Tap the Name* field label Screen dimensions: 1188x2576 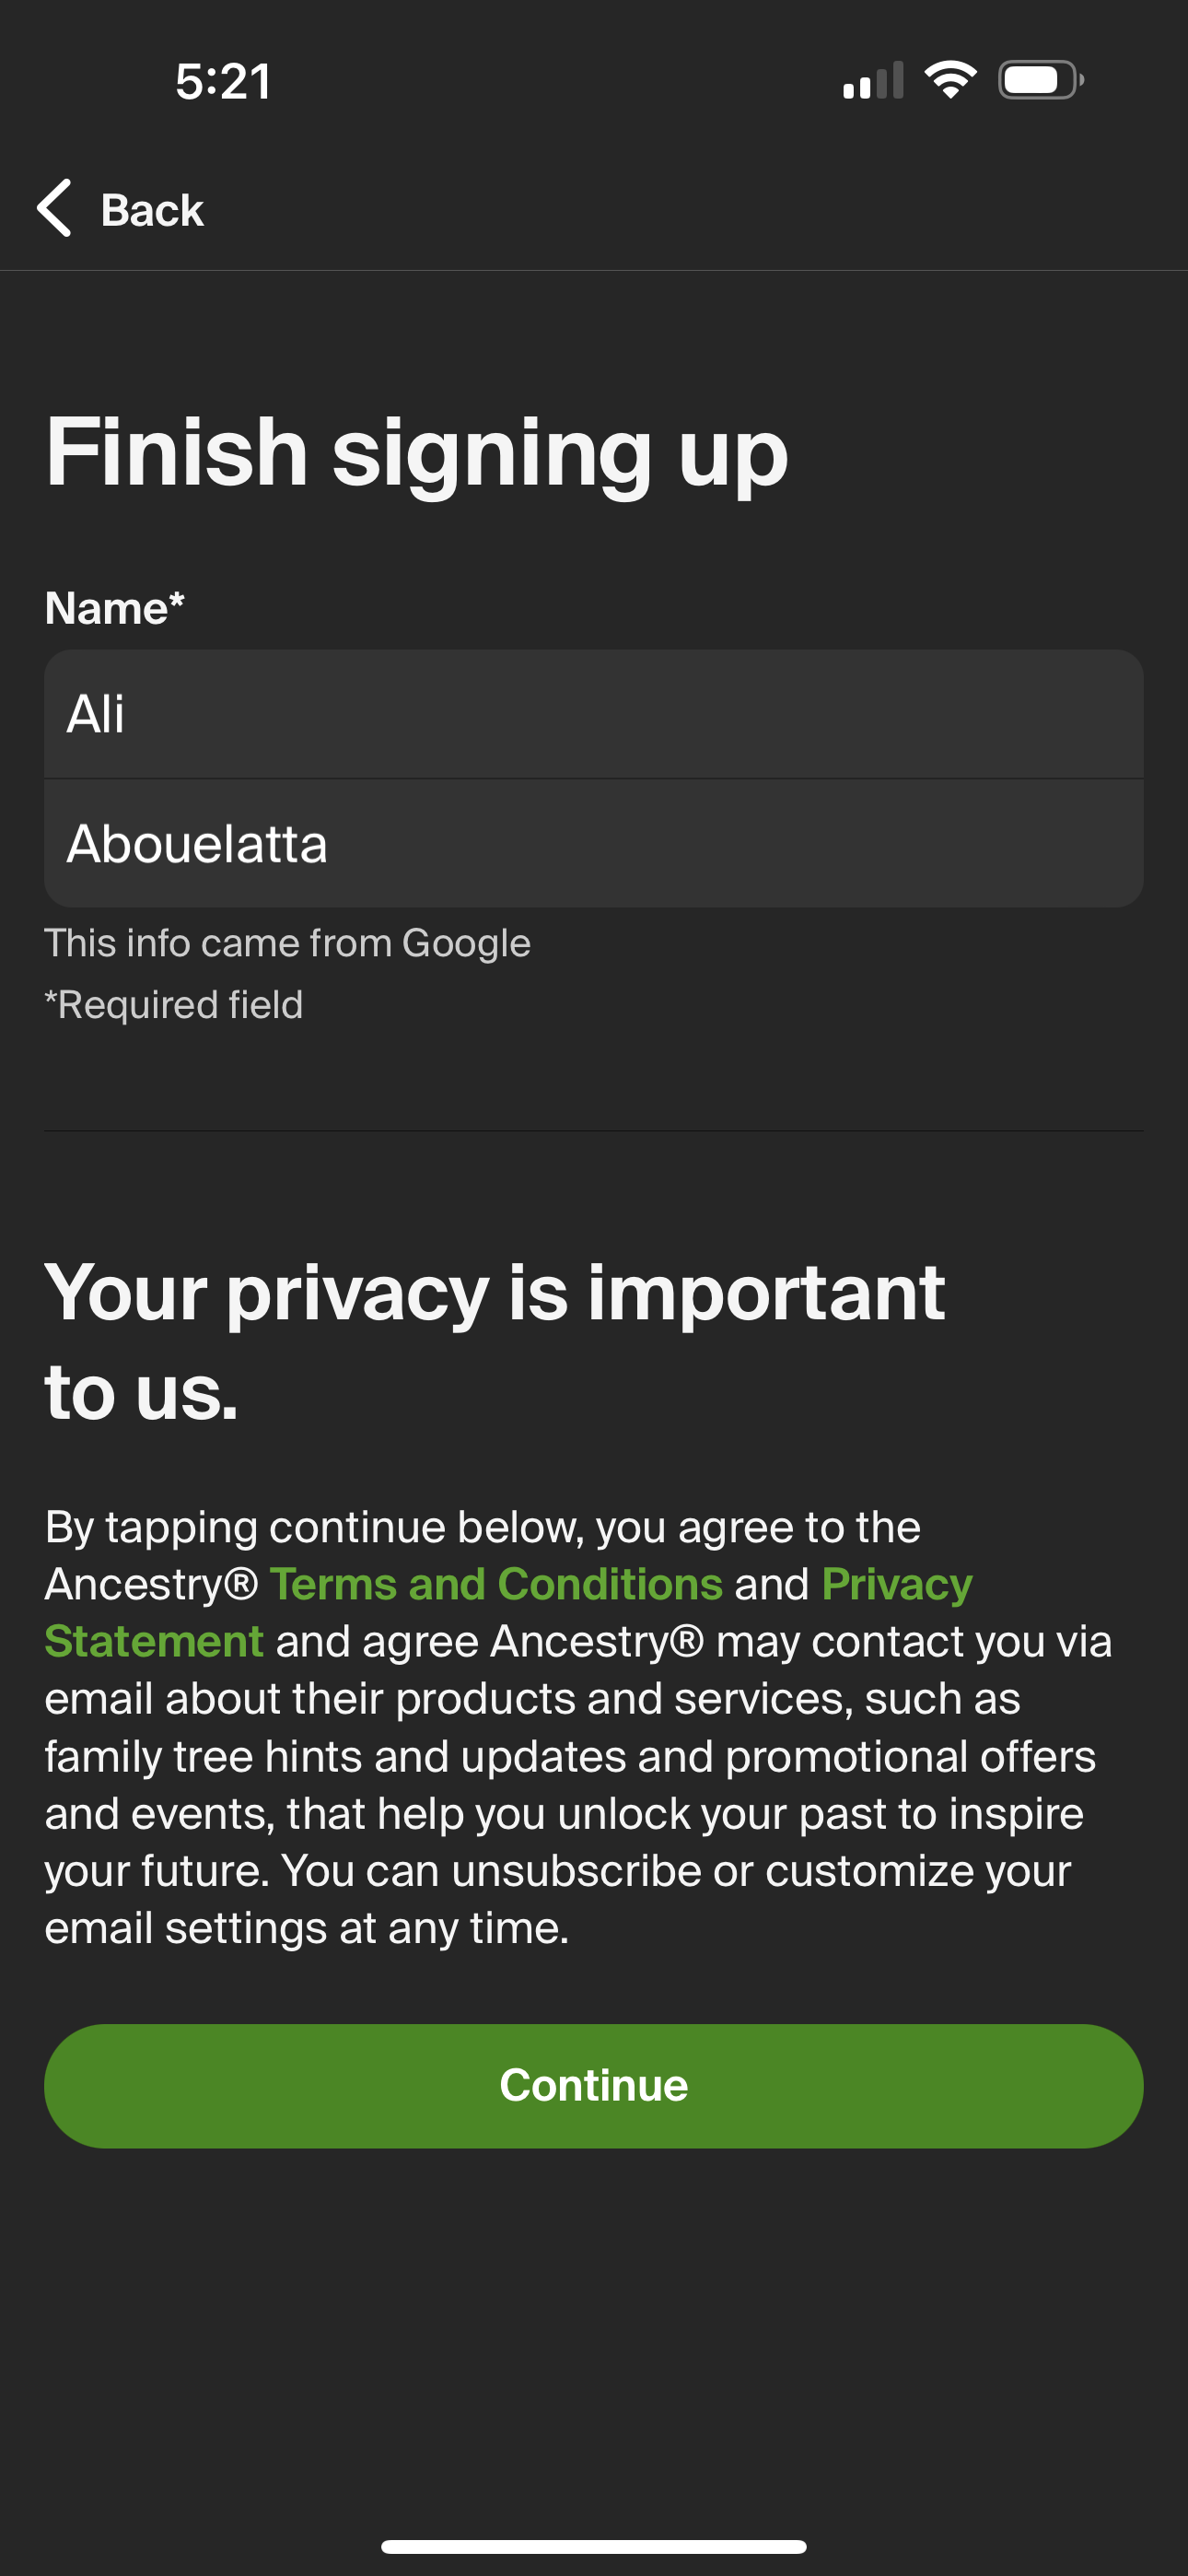(x=113, y=606)
